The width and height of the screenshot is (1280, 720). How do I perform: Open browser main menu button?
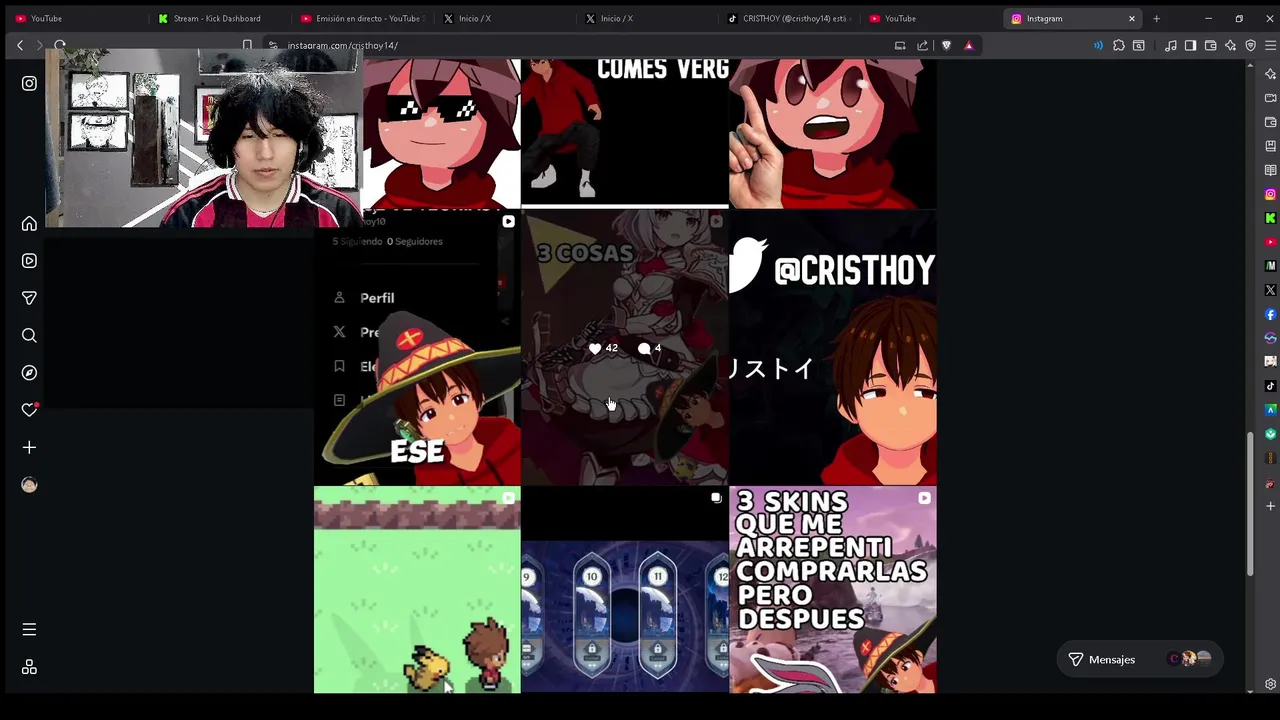coord(1270,45)
